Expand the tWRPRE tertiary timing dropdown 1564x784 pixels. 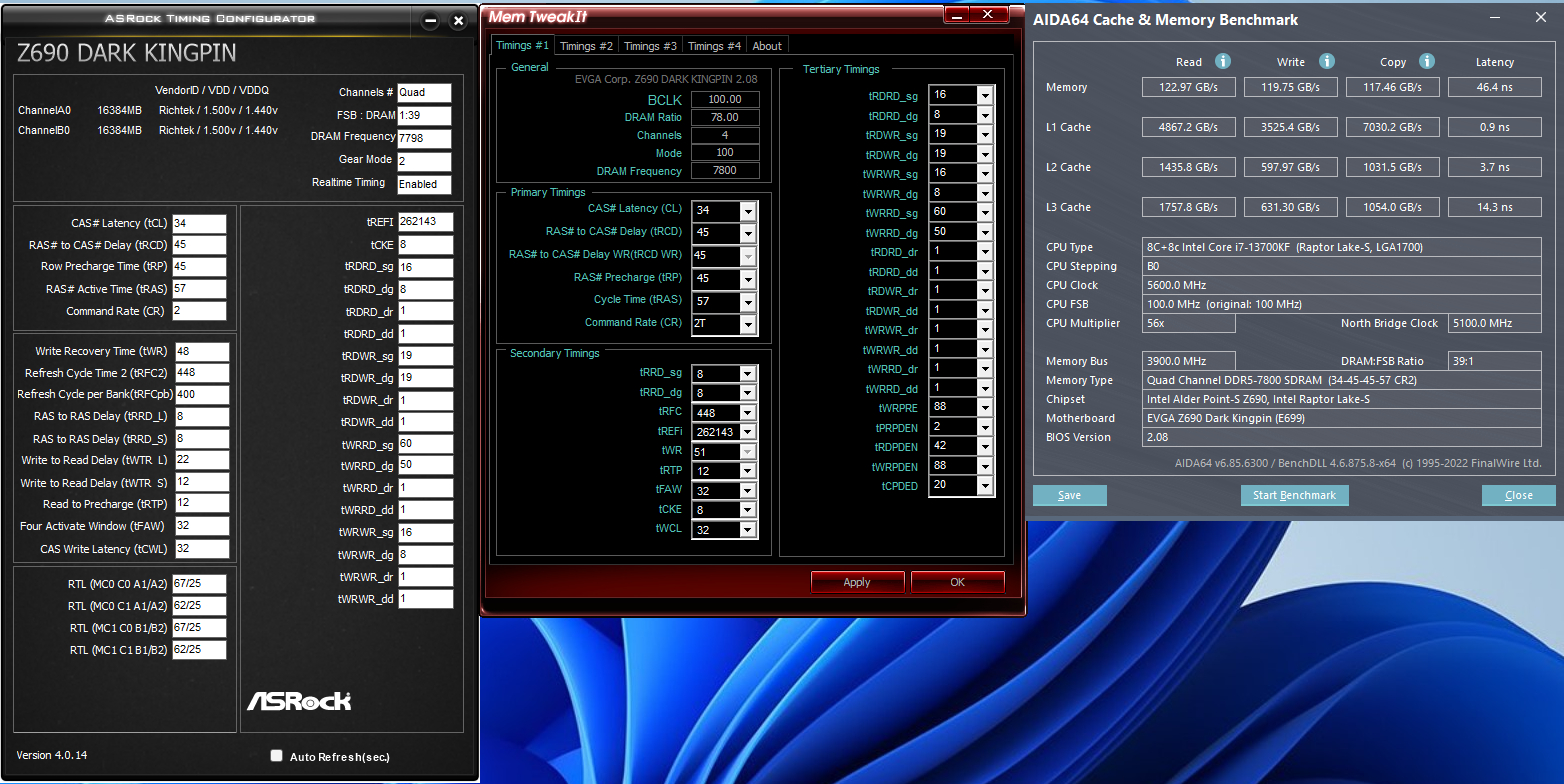985,408
